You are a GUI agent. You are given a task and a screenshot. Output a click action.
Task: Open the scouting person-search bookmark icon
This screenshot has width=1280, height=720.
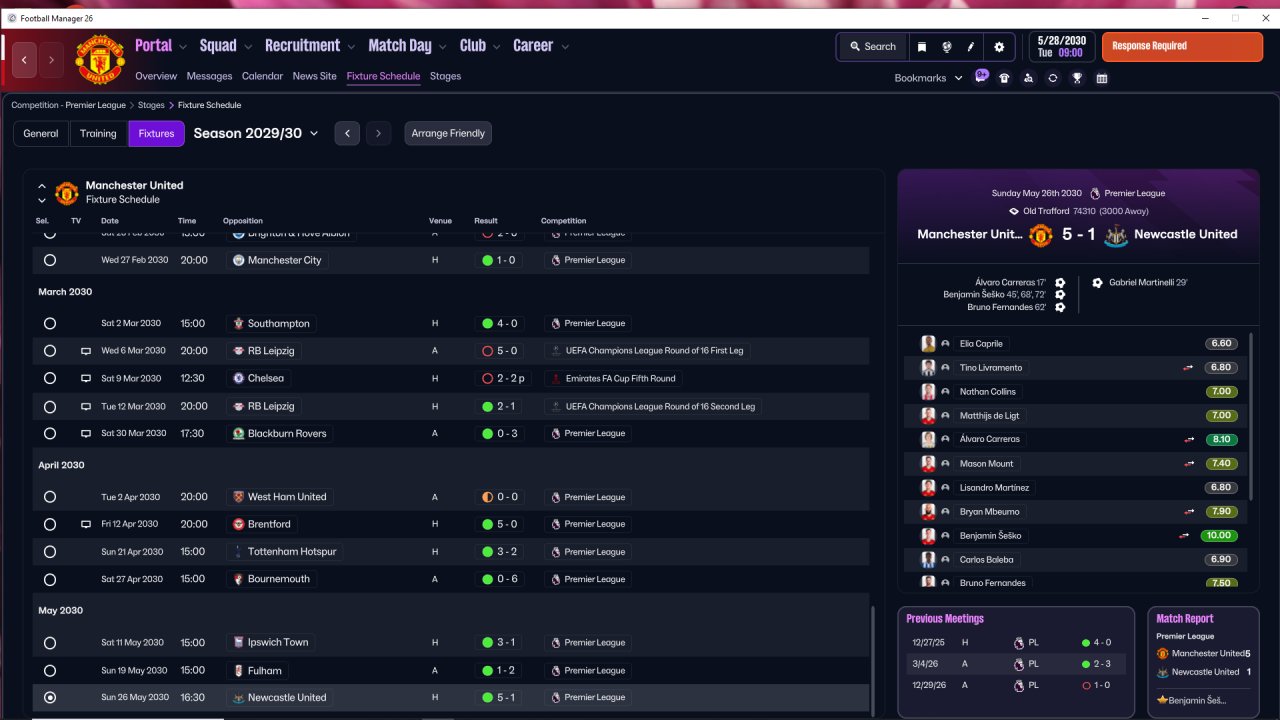click(1028, 78)
